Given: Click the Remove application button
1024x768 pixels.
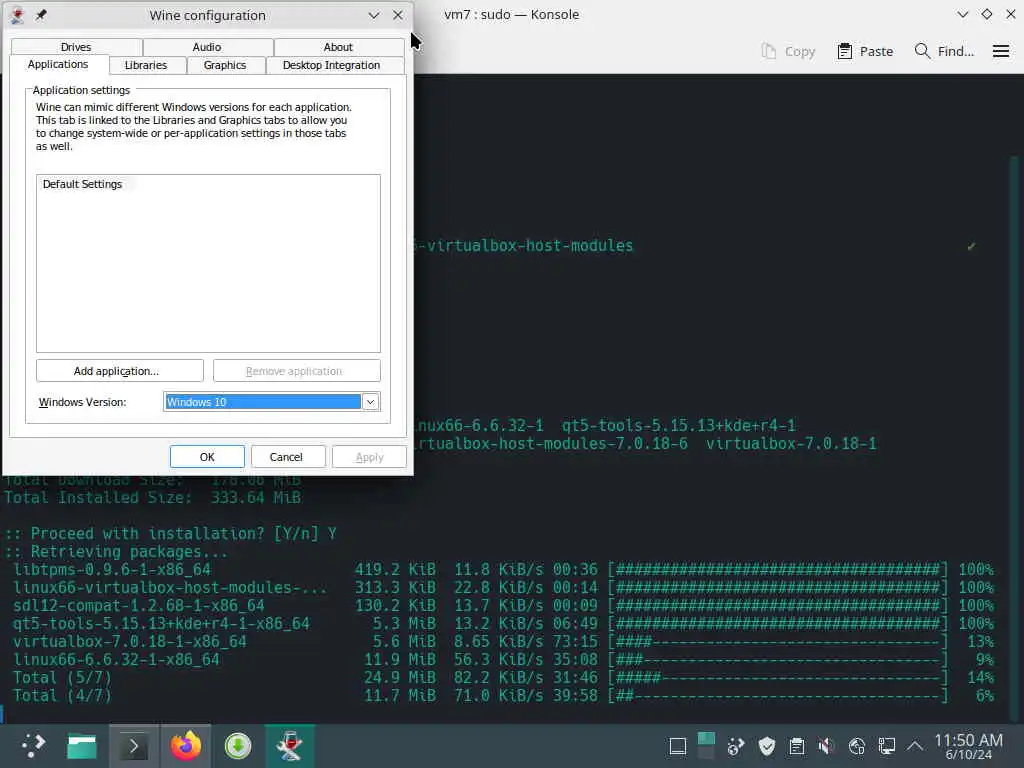Looking at the screenshot, I should [296, 371].
